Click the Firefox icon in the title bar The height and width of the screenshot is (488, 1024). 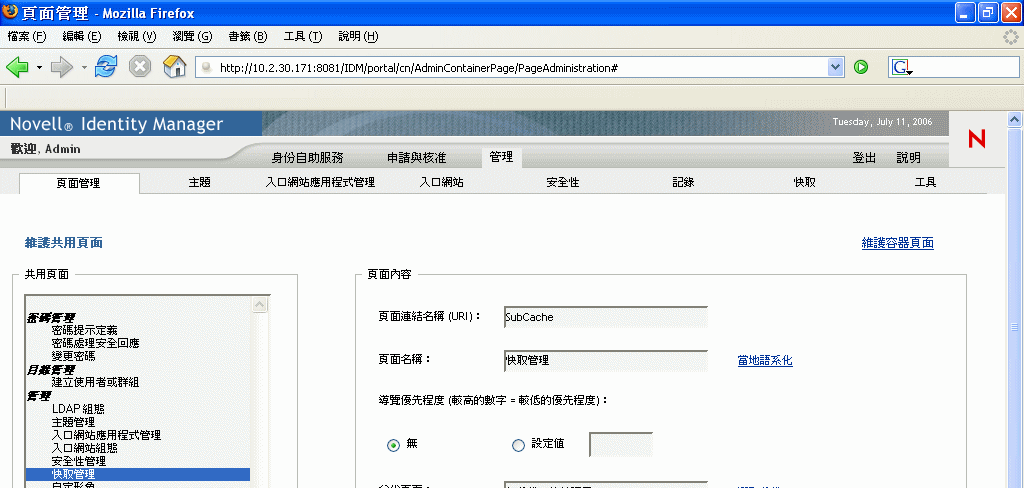10,12
